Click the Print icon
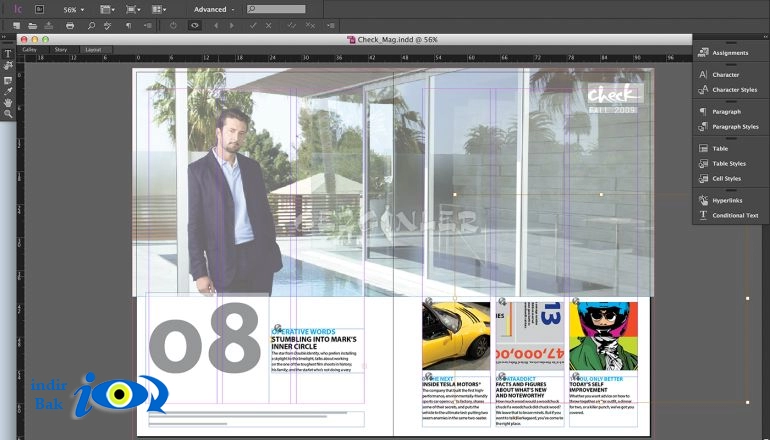 point(70,26)
